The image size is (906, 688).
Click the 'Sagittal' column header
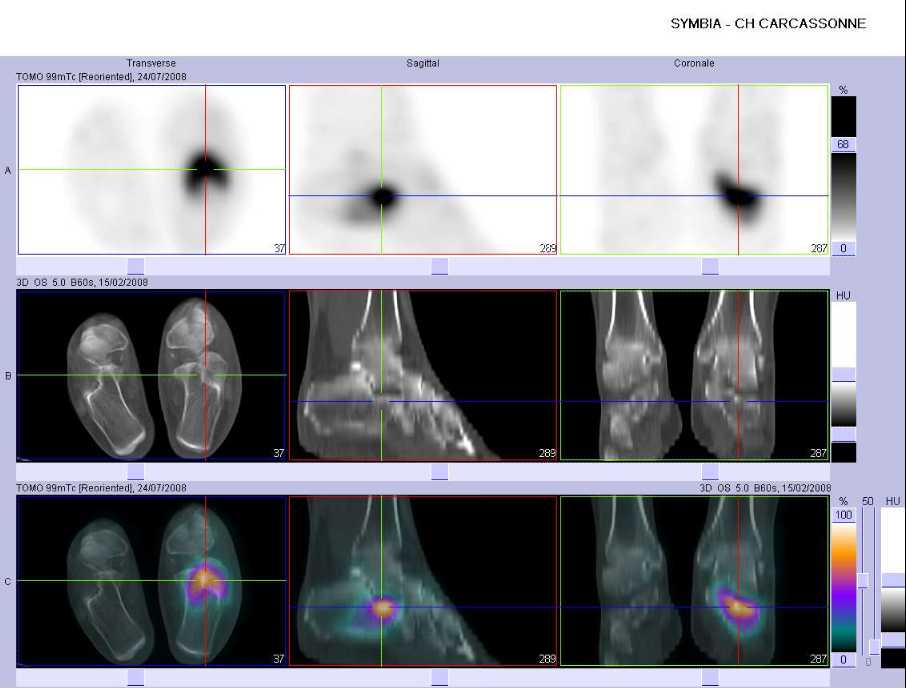coord(422,64)
